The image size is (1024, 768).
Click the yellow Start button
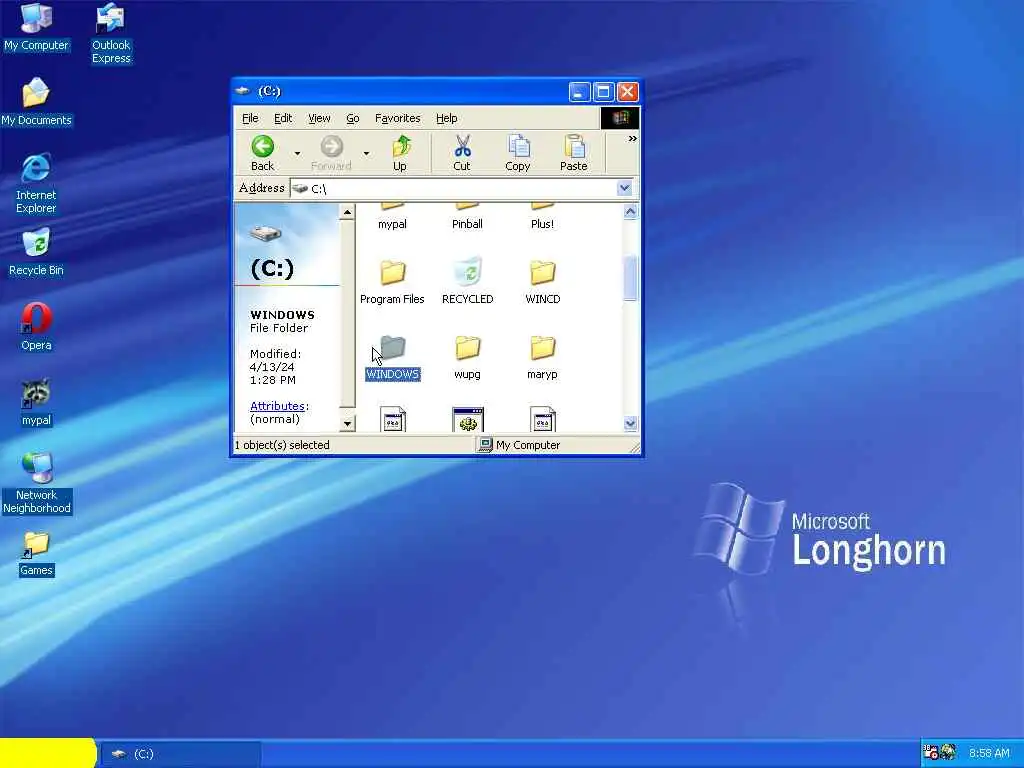coord(48,753)
